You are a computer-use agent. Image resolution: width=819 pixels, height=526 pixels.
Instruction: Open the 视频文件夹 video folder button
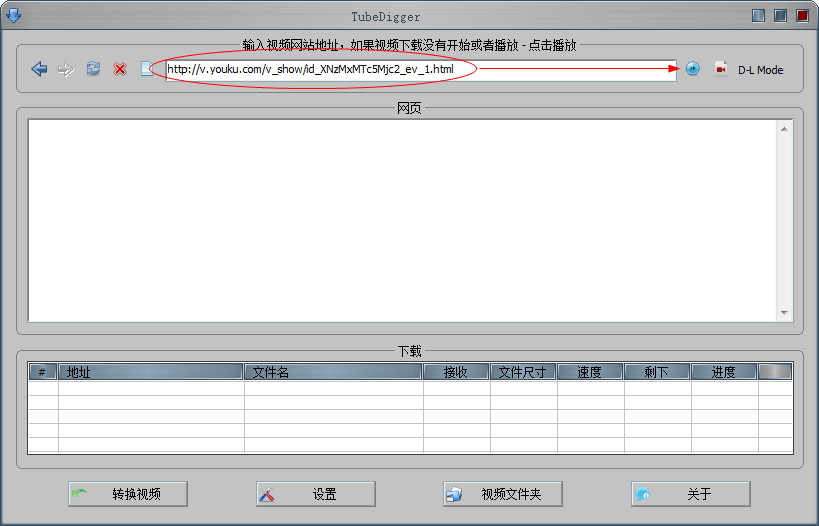(502, 494)
